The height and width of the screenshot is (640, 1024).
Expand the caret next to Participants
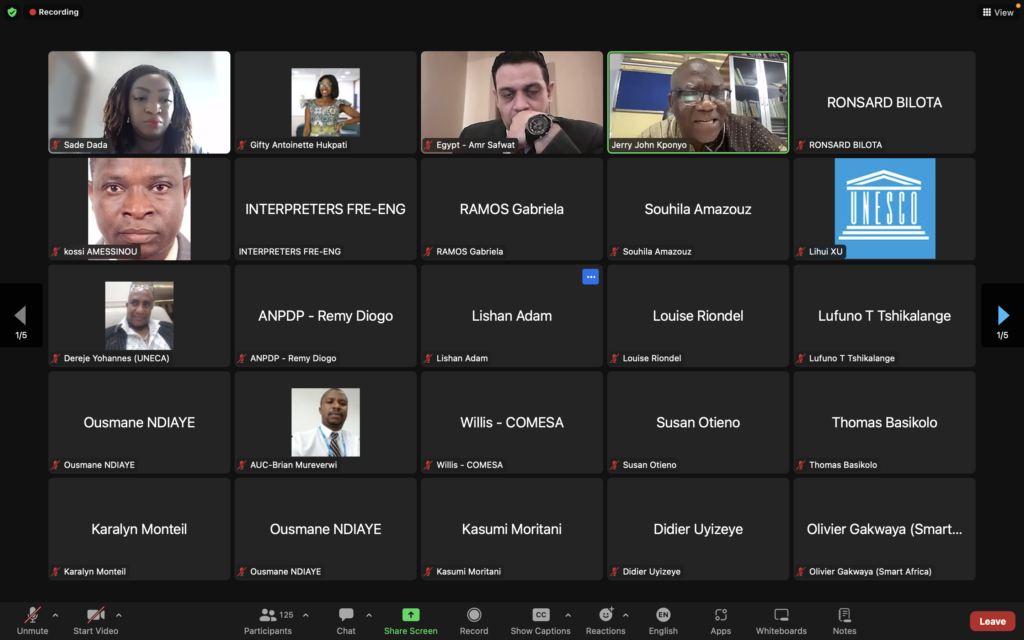306,615
